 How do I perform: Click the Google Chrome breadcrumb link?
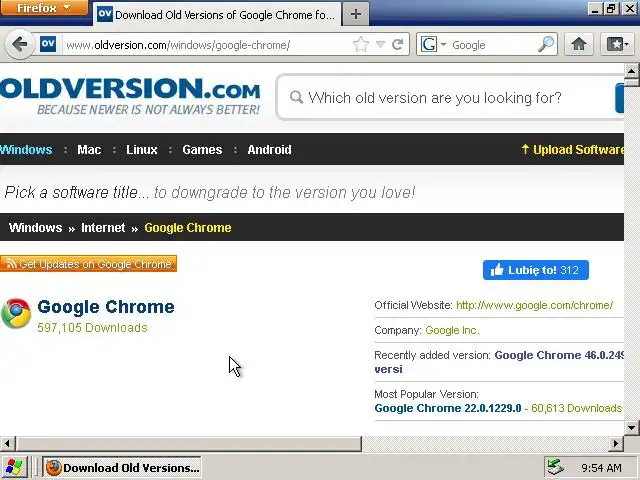click(x=188, y=227)
